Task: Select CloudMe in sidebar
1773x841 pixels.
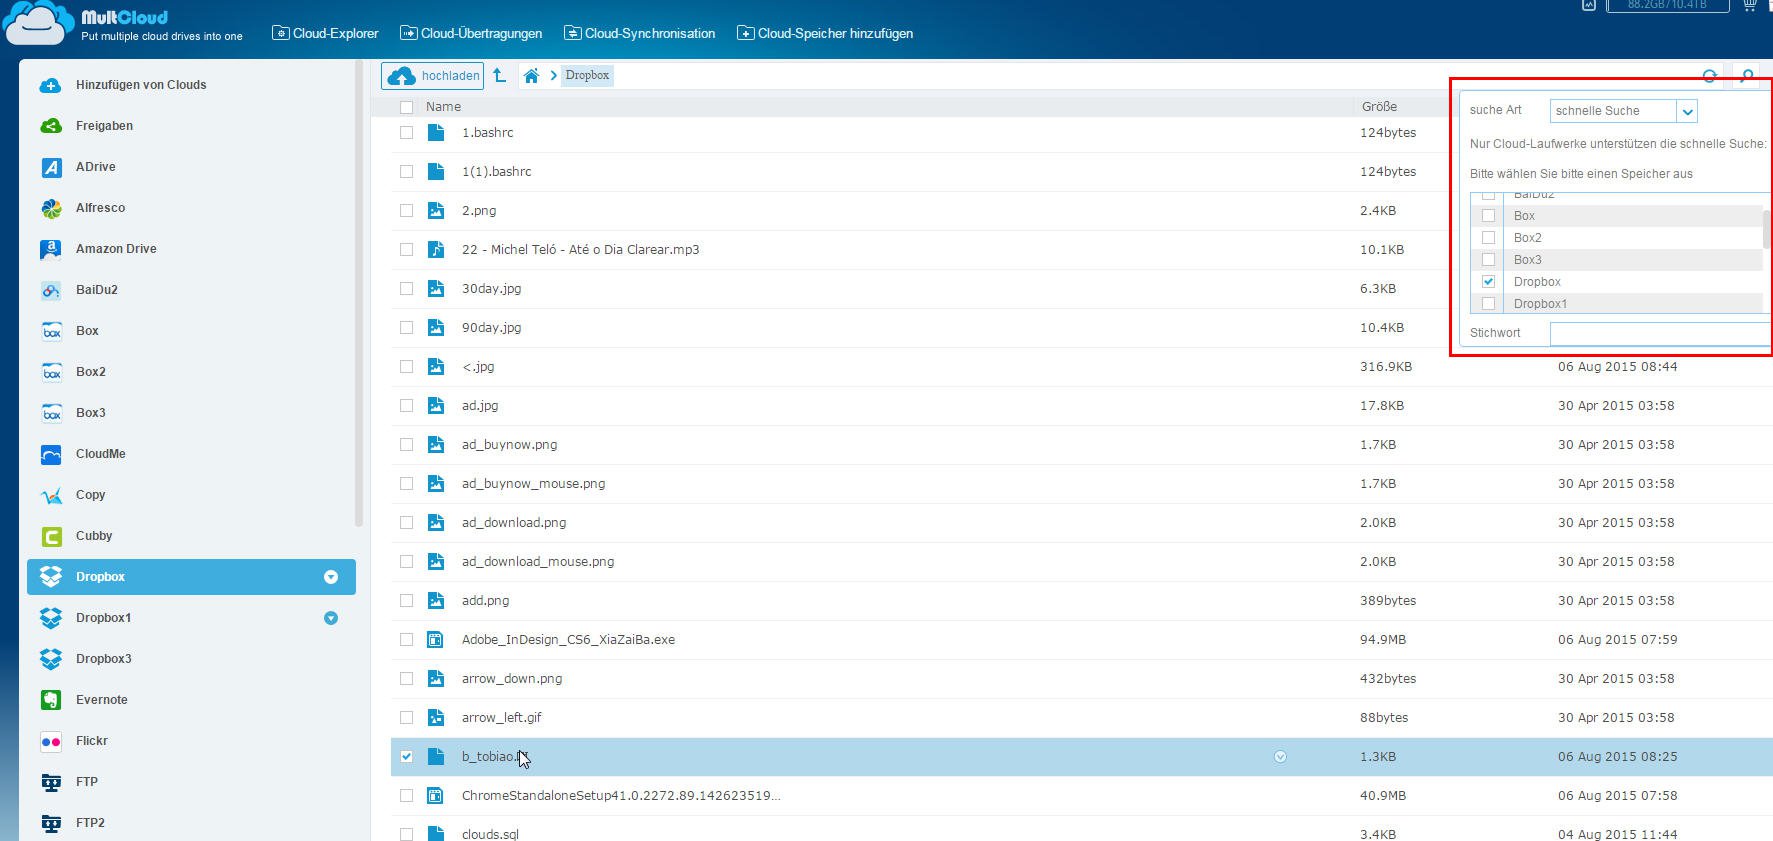Action: (100, 454)
